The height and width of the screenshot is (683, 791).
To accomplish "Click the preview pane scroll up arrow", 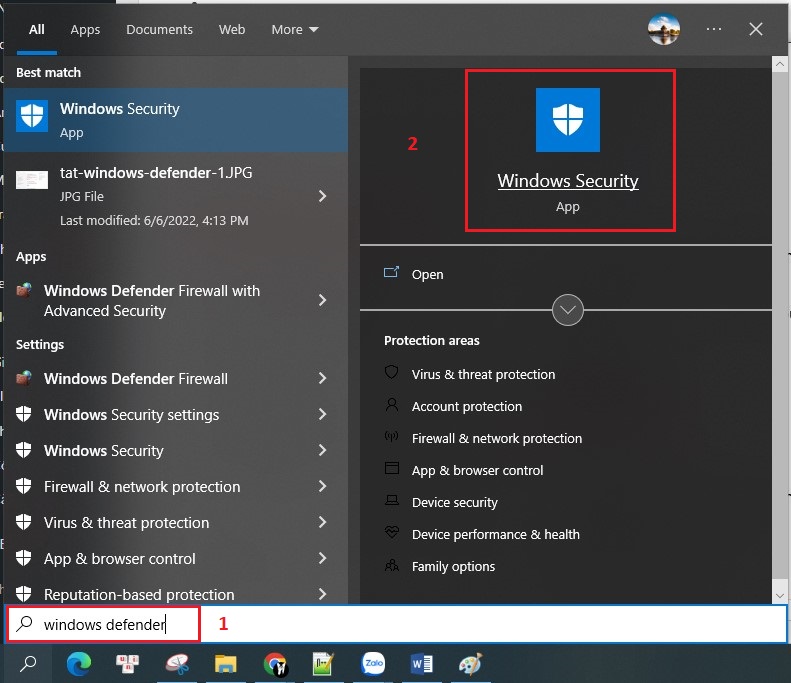I will coord(779,64).
